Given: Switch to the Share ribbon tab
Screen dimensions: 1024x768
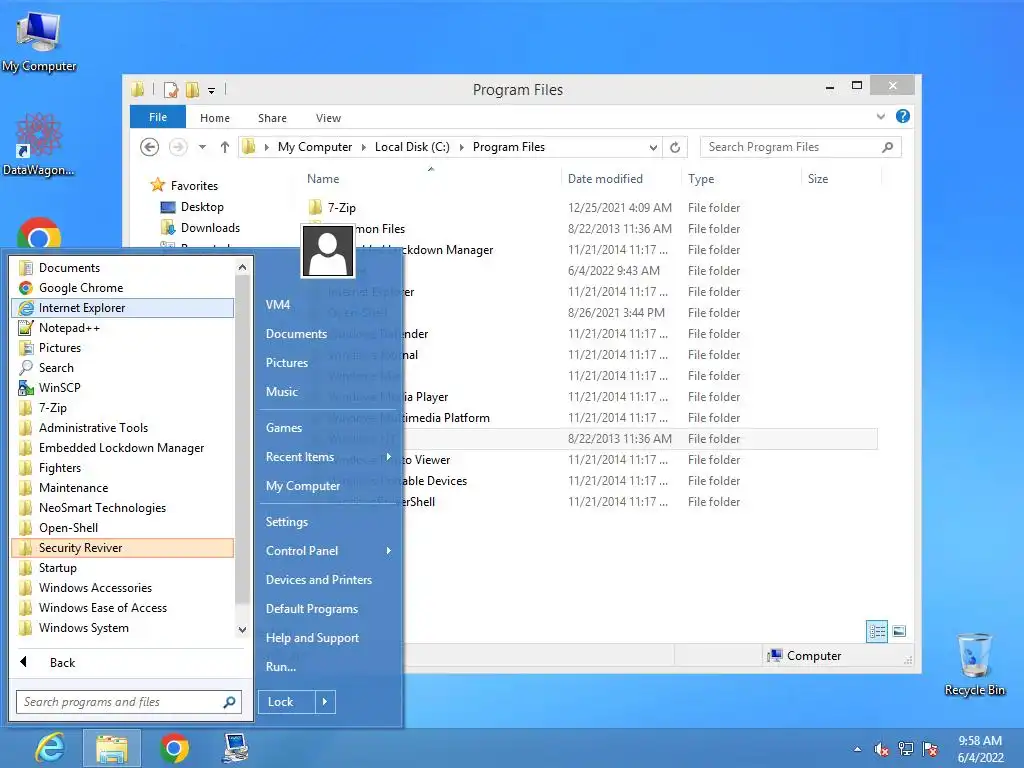Looking at the screenshot, I should click(272, 118).
